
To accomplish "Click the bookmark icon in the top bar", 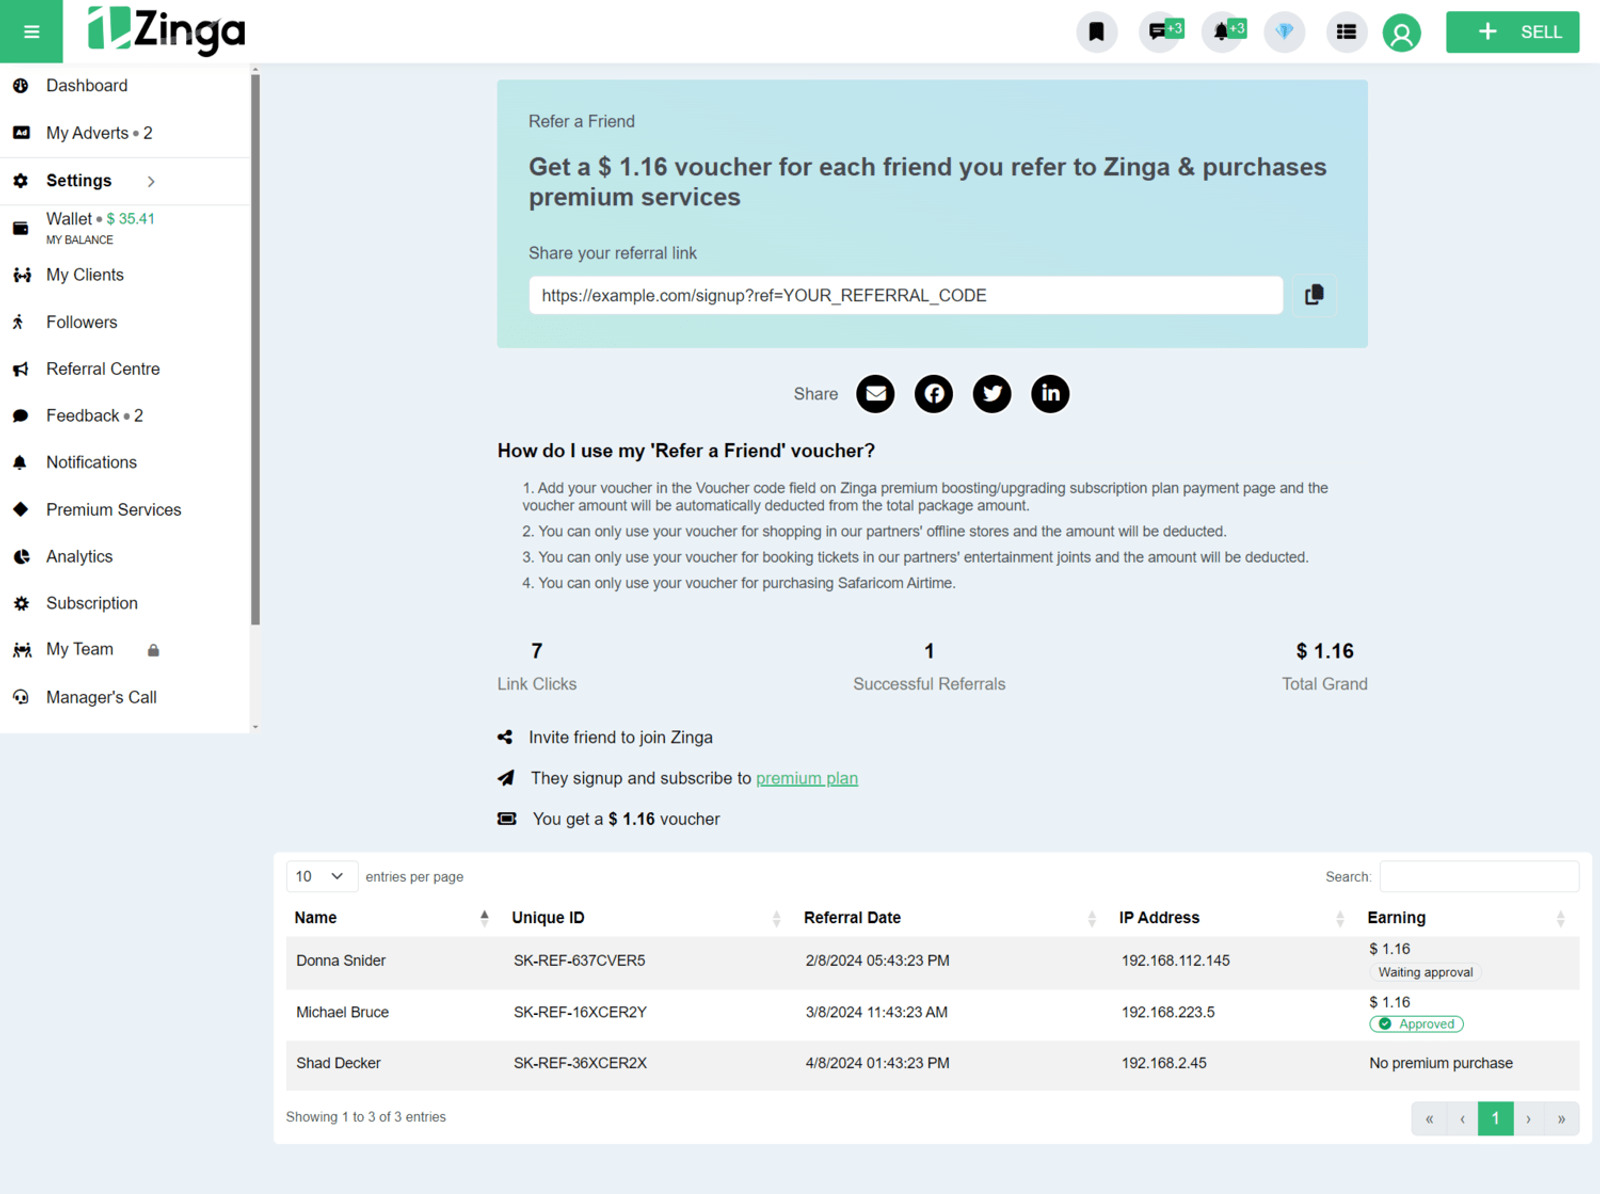I will click(x=1097, y=31).
